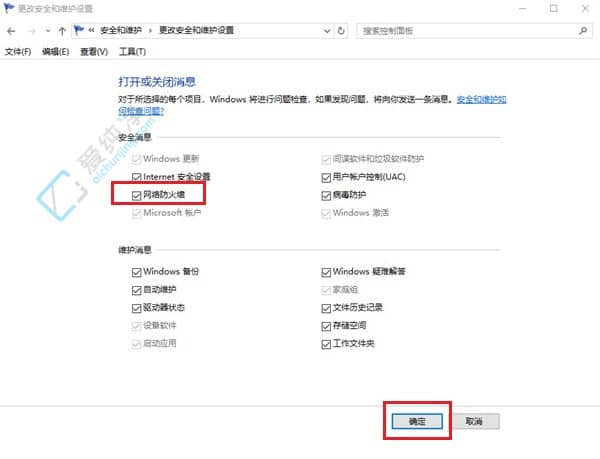Uncheck the 网络防火墙 checkbox
Screen dimensions: 600x459
(136, 195)
